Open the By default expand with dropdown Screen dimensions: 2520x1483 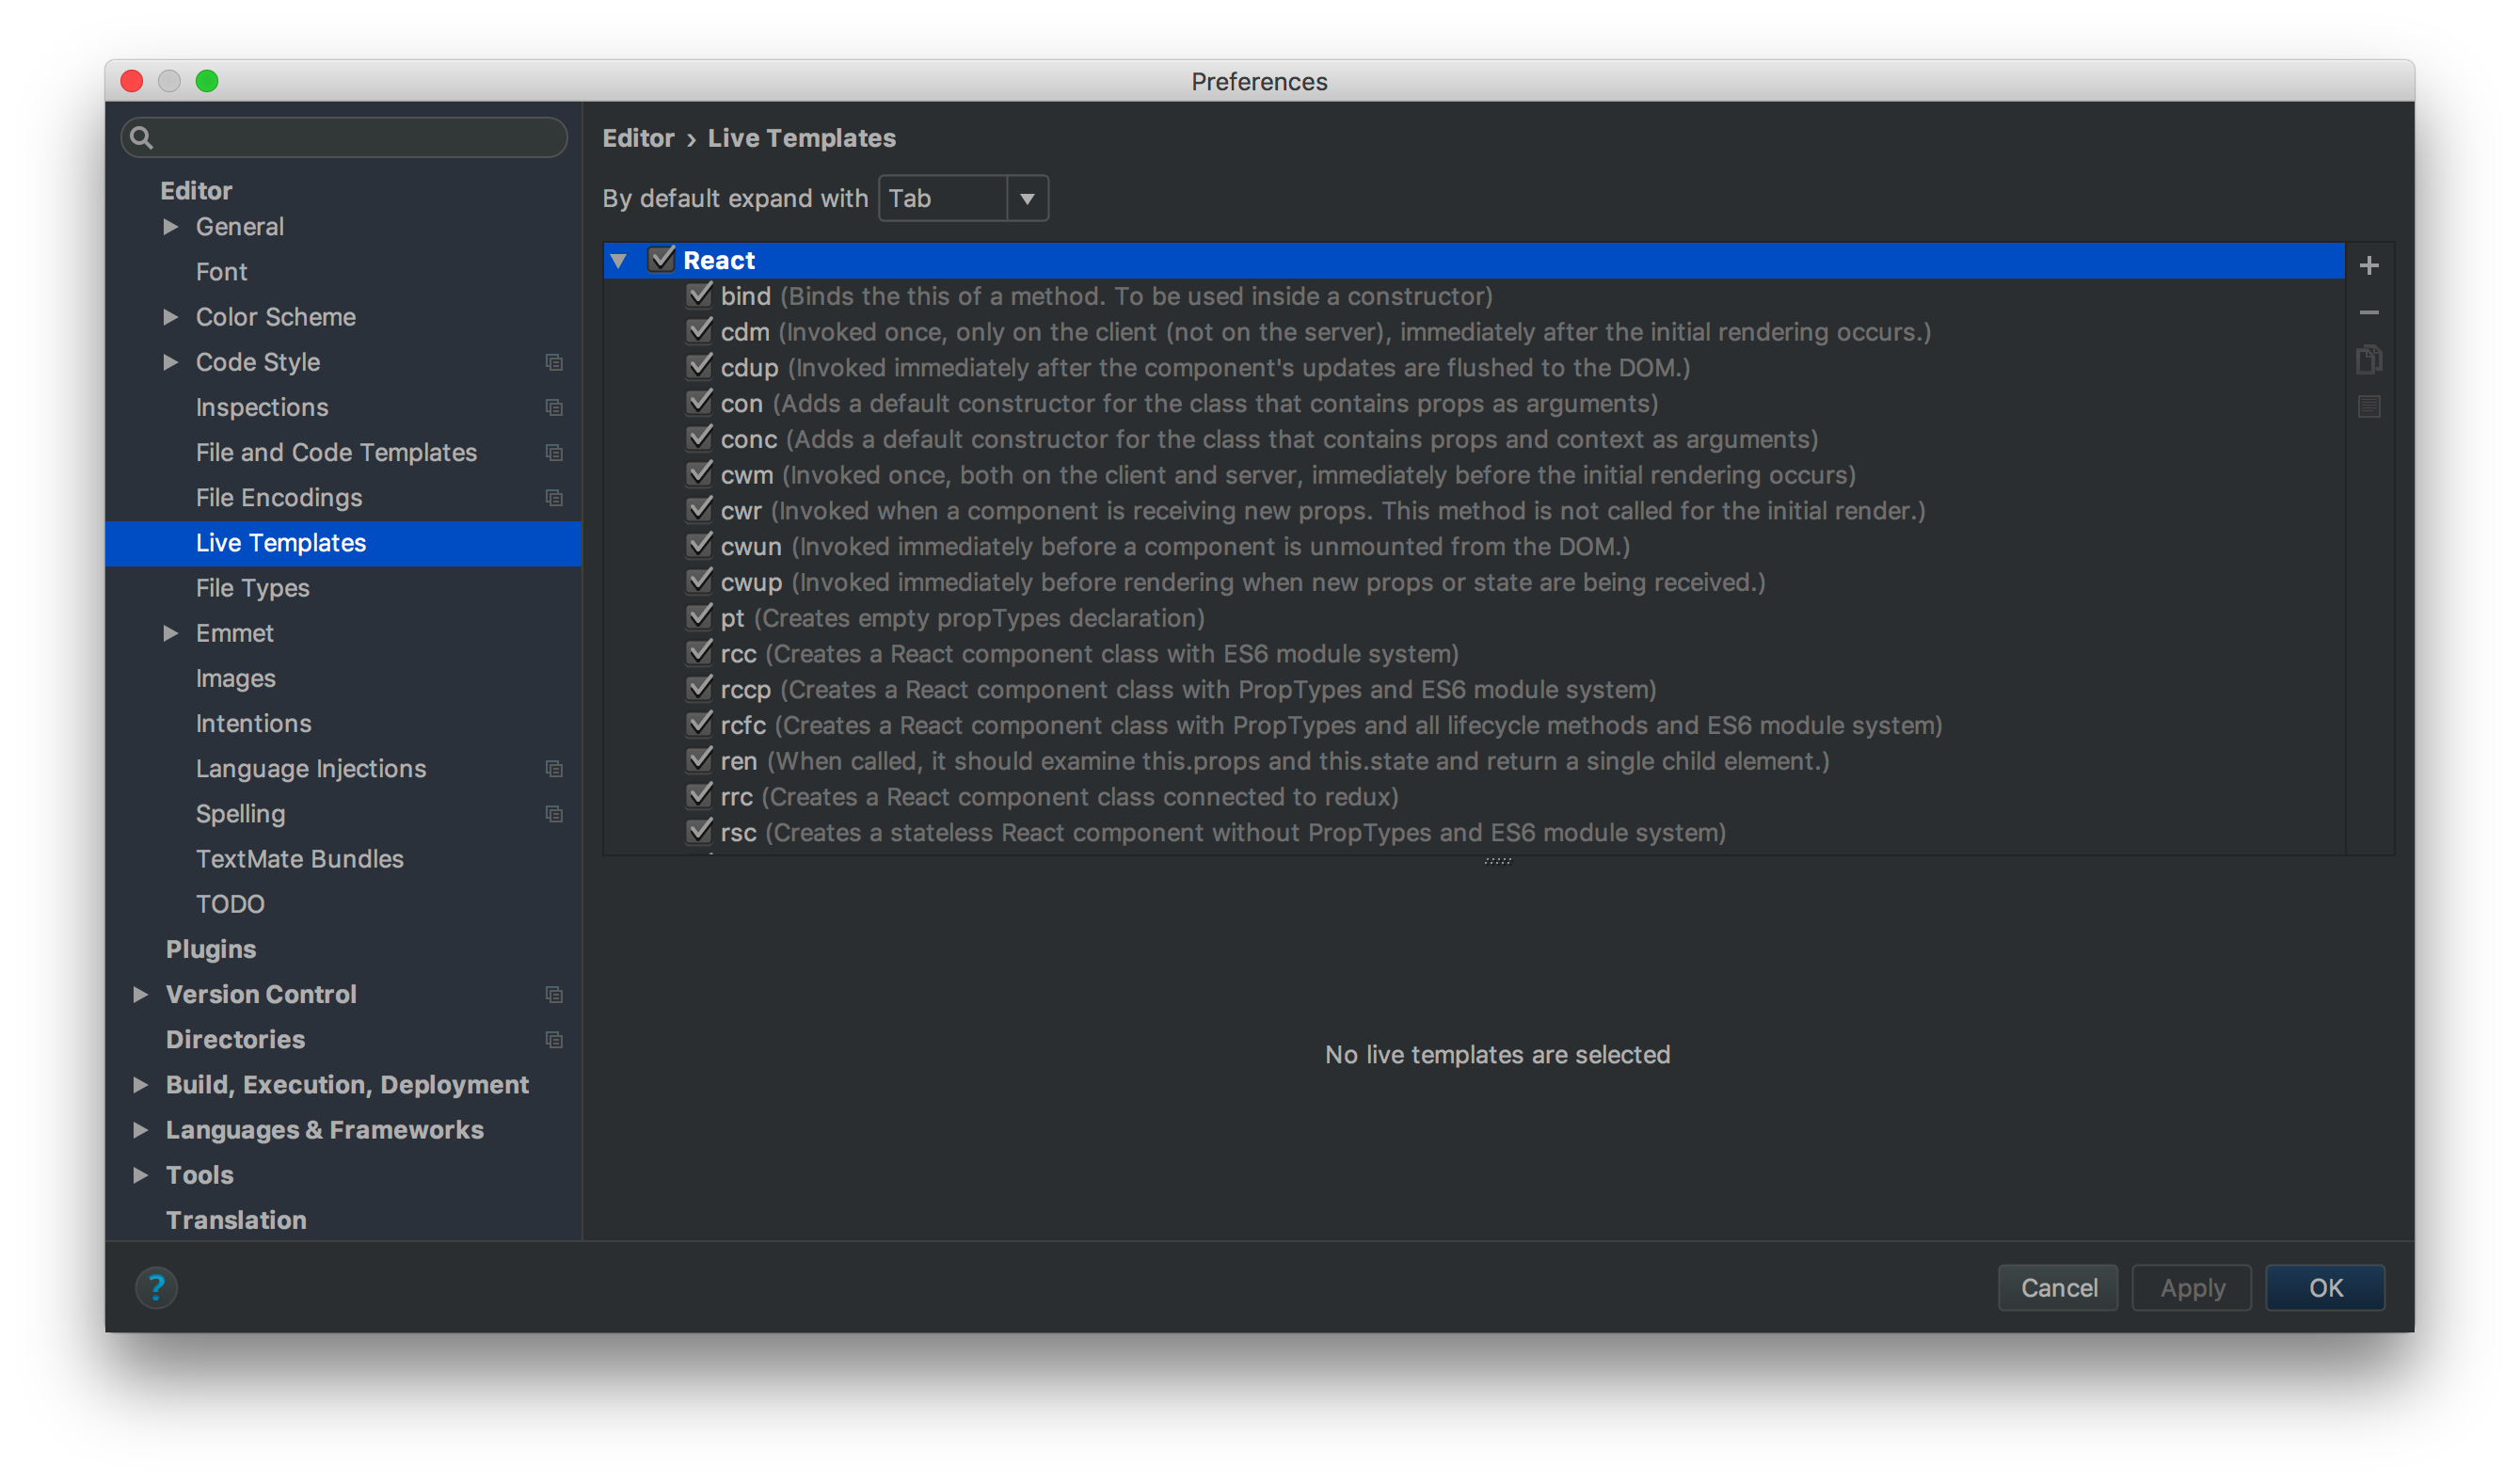coord(1028,198)
